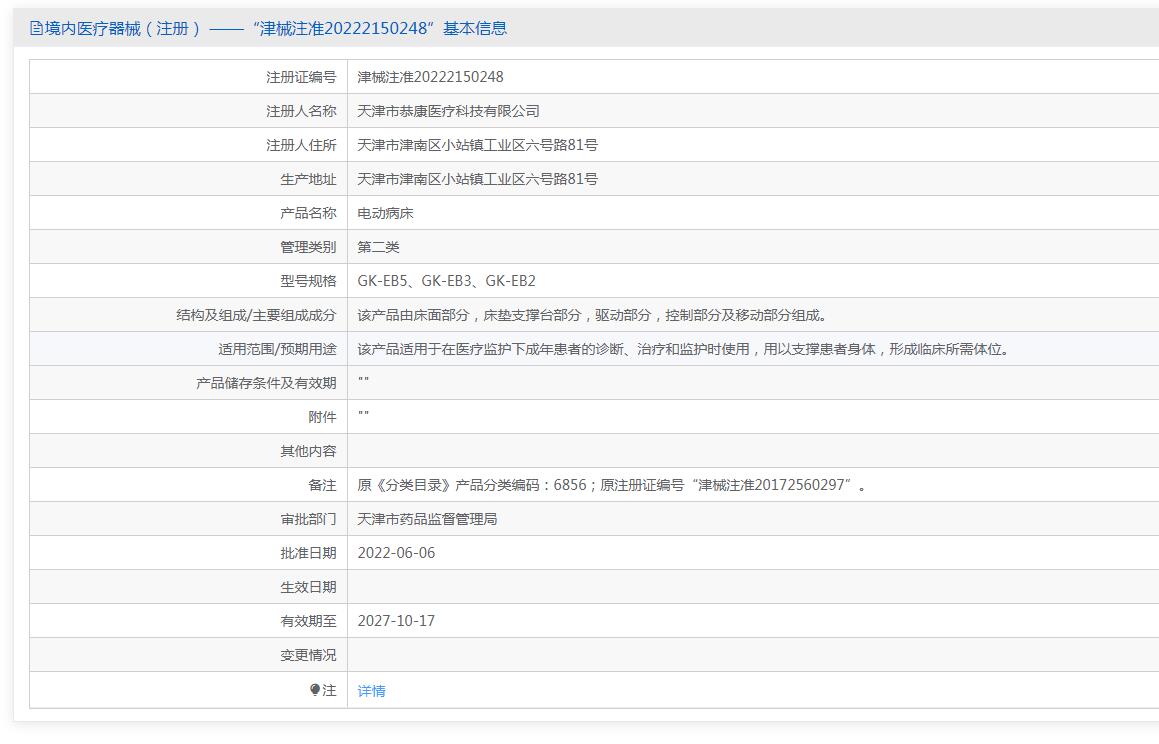
Task: Click the structure and composition description text
Action: coord(592,315)
